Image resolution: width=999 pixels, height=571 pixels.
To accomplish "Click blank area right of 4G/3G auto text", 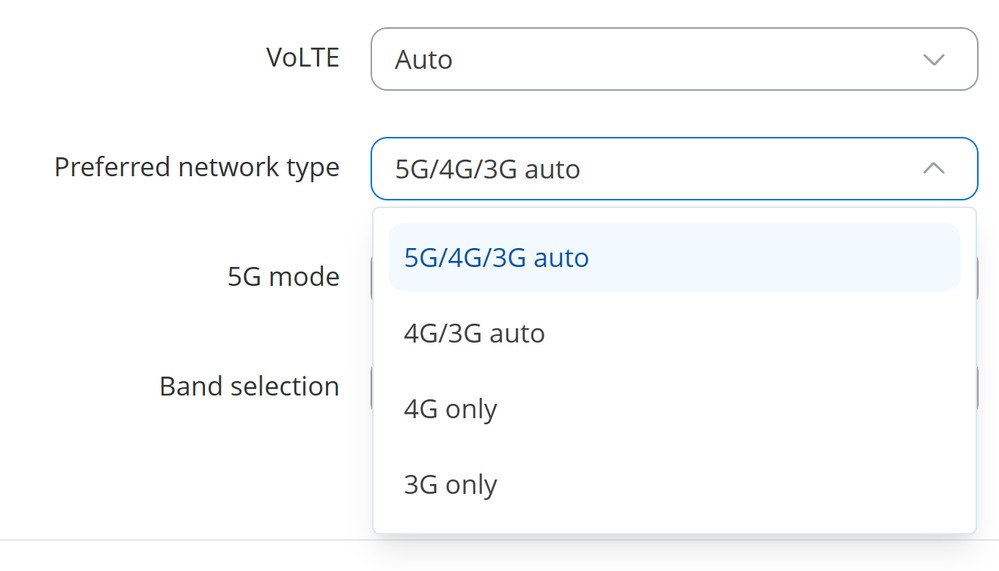I will click(752, 333).
